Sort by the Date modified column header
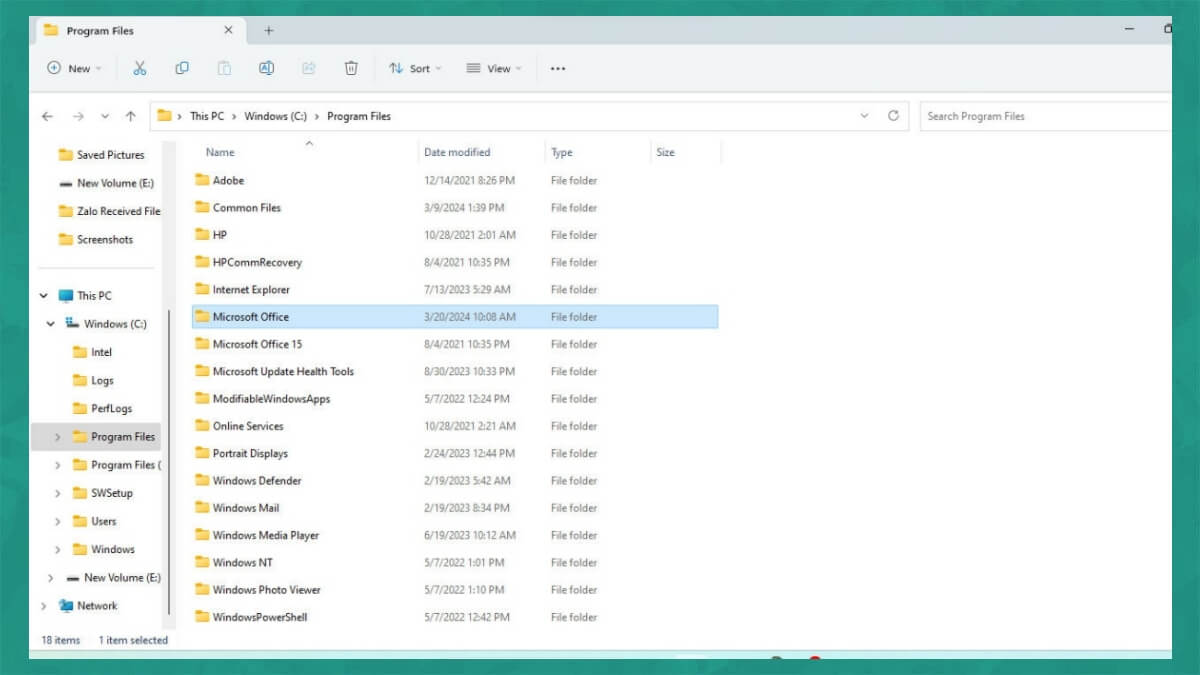The width and height of the screenshot is (1200, 675). pyautogui.click(x=457, y=152)
